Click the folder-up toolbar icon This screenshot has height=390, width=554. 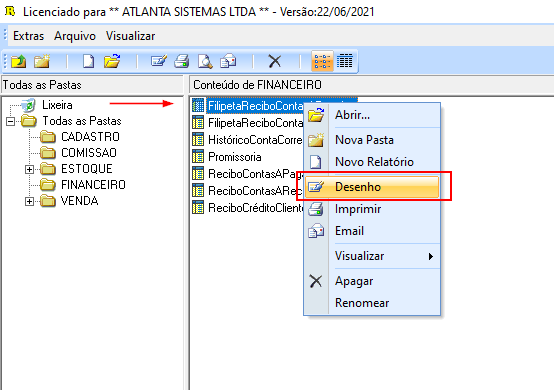[x=18, y=61]
